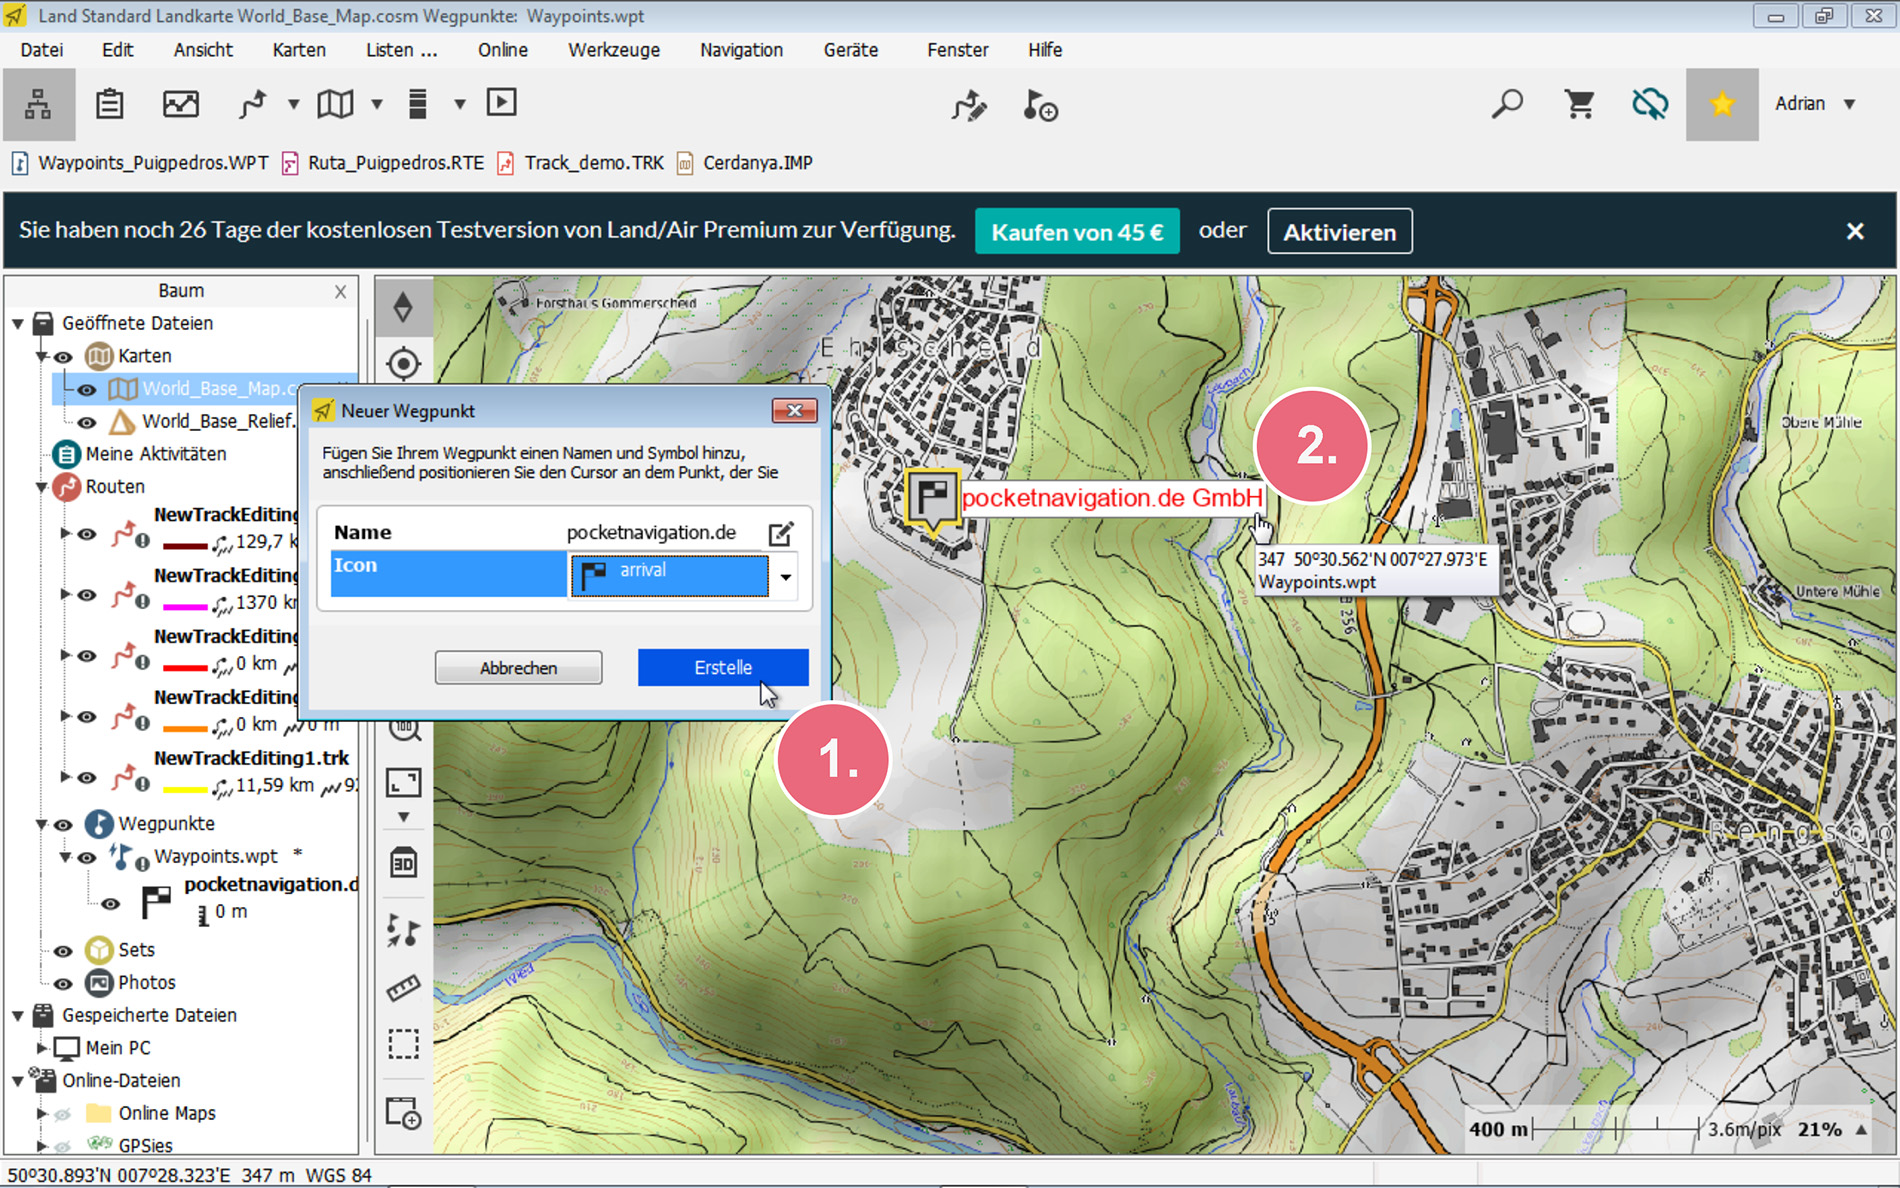Click the Erstelle button
1900x1188 pixels.
pyautogui.click(x=722, y=667)
